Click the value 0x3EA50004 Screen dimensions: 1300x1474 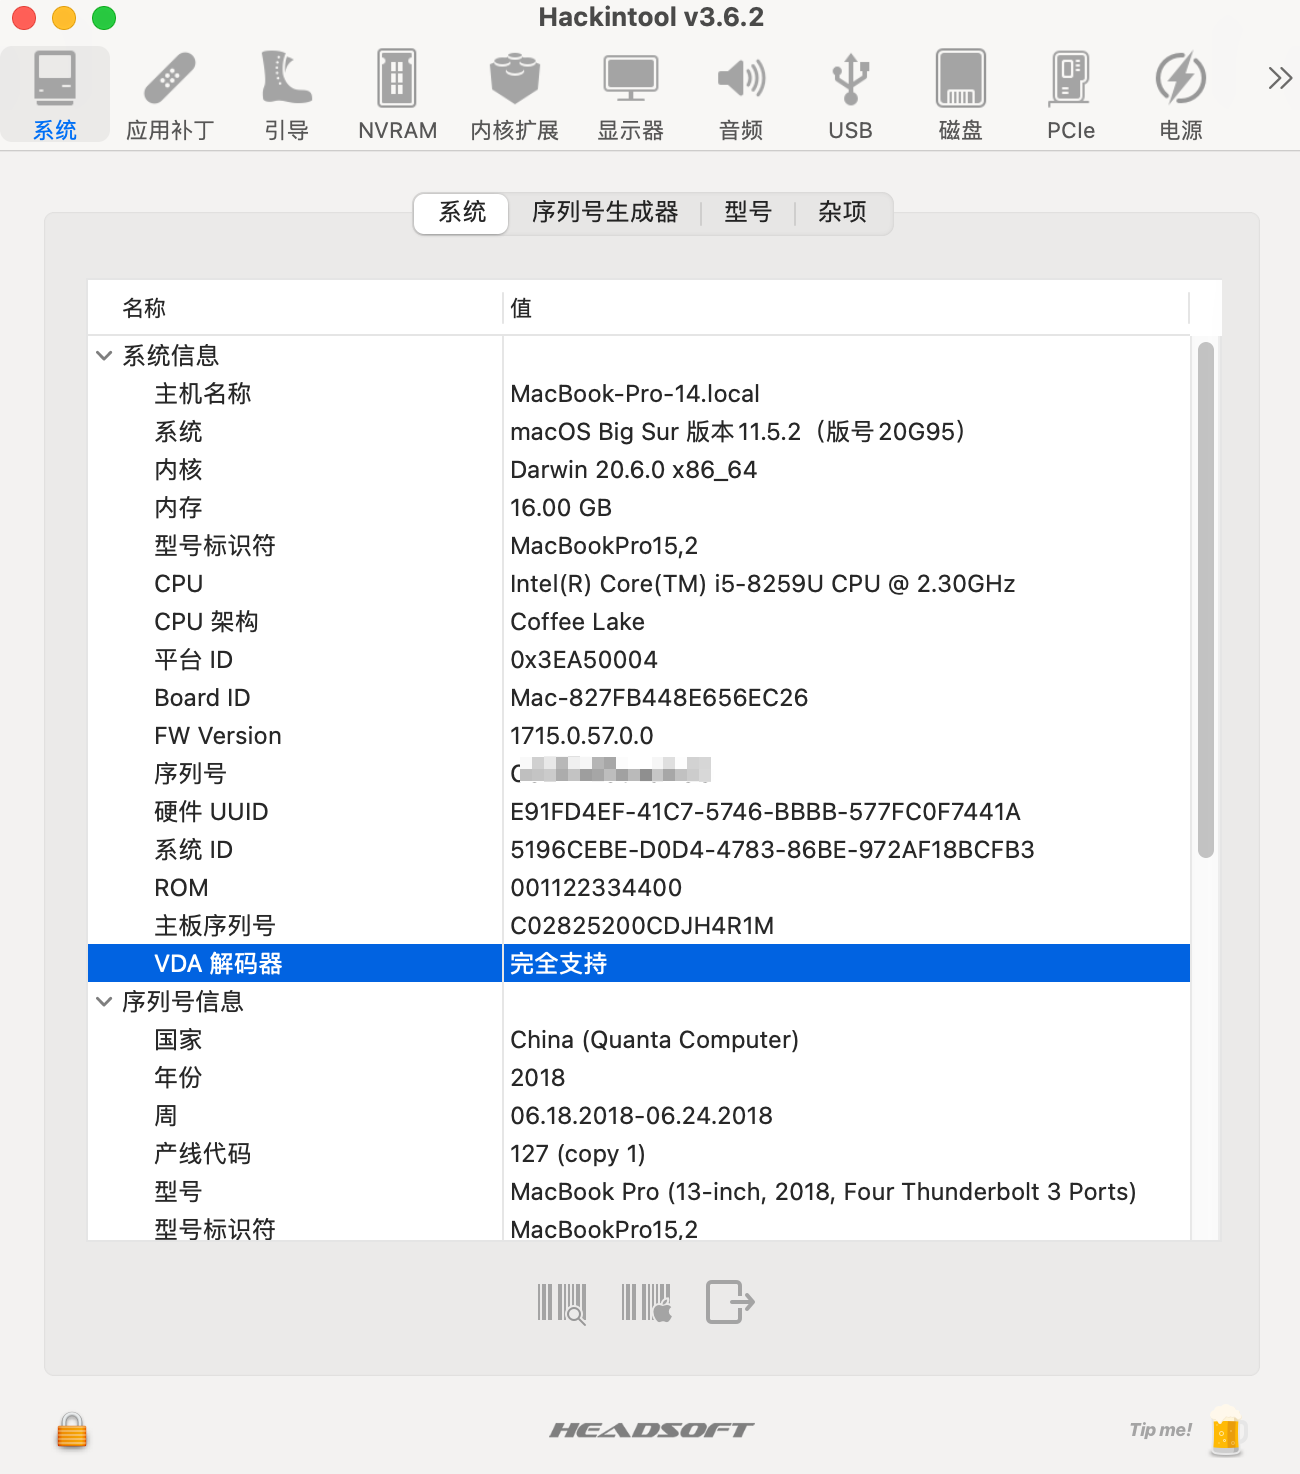pyautogui.click(x=584, y=660)
